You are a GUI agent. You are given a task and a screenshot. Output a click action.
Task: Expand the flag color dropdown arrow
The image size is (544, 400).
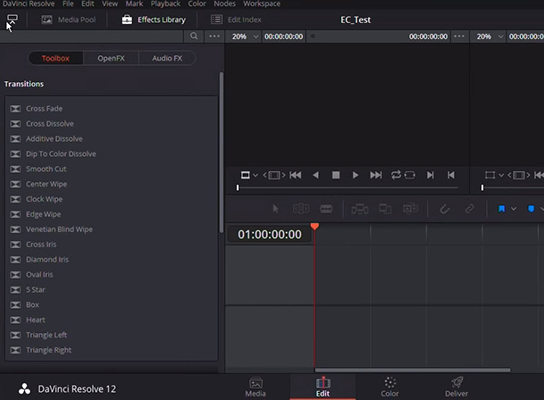pos(514,209)
